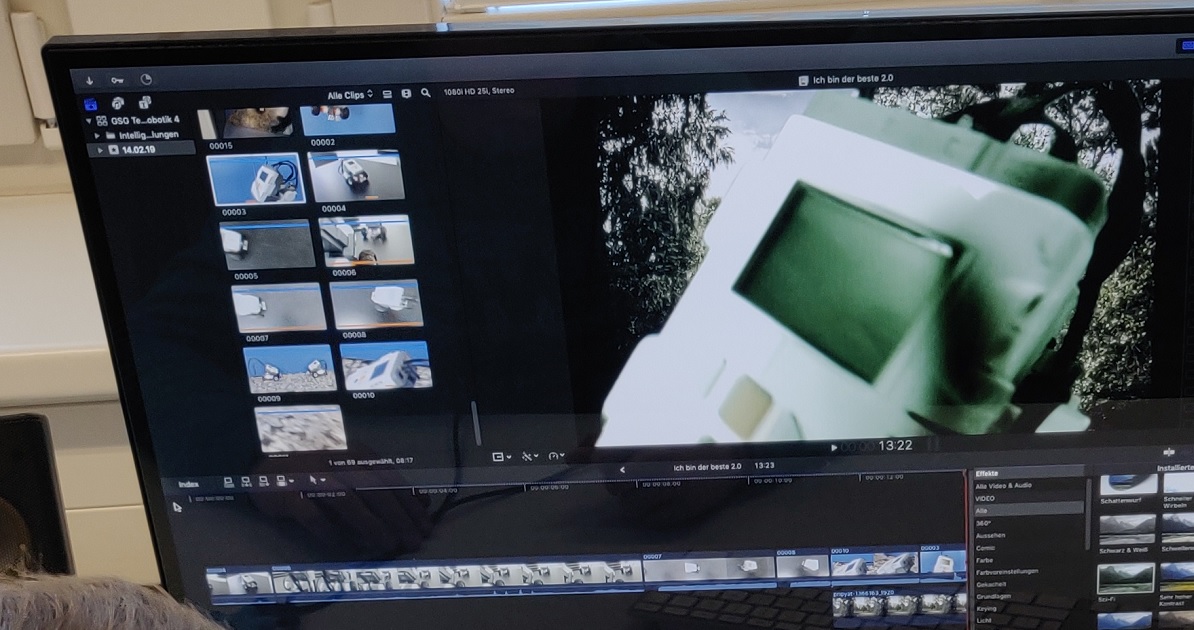Select the Keying effects category
Image resolution: width=1194 pixels, height=630 pixels.
pyautogui.click(x=986, y=608)
